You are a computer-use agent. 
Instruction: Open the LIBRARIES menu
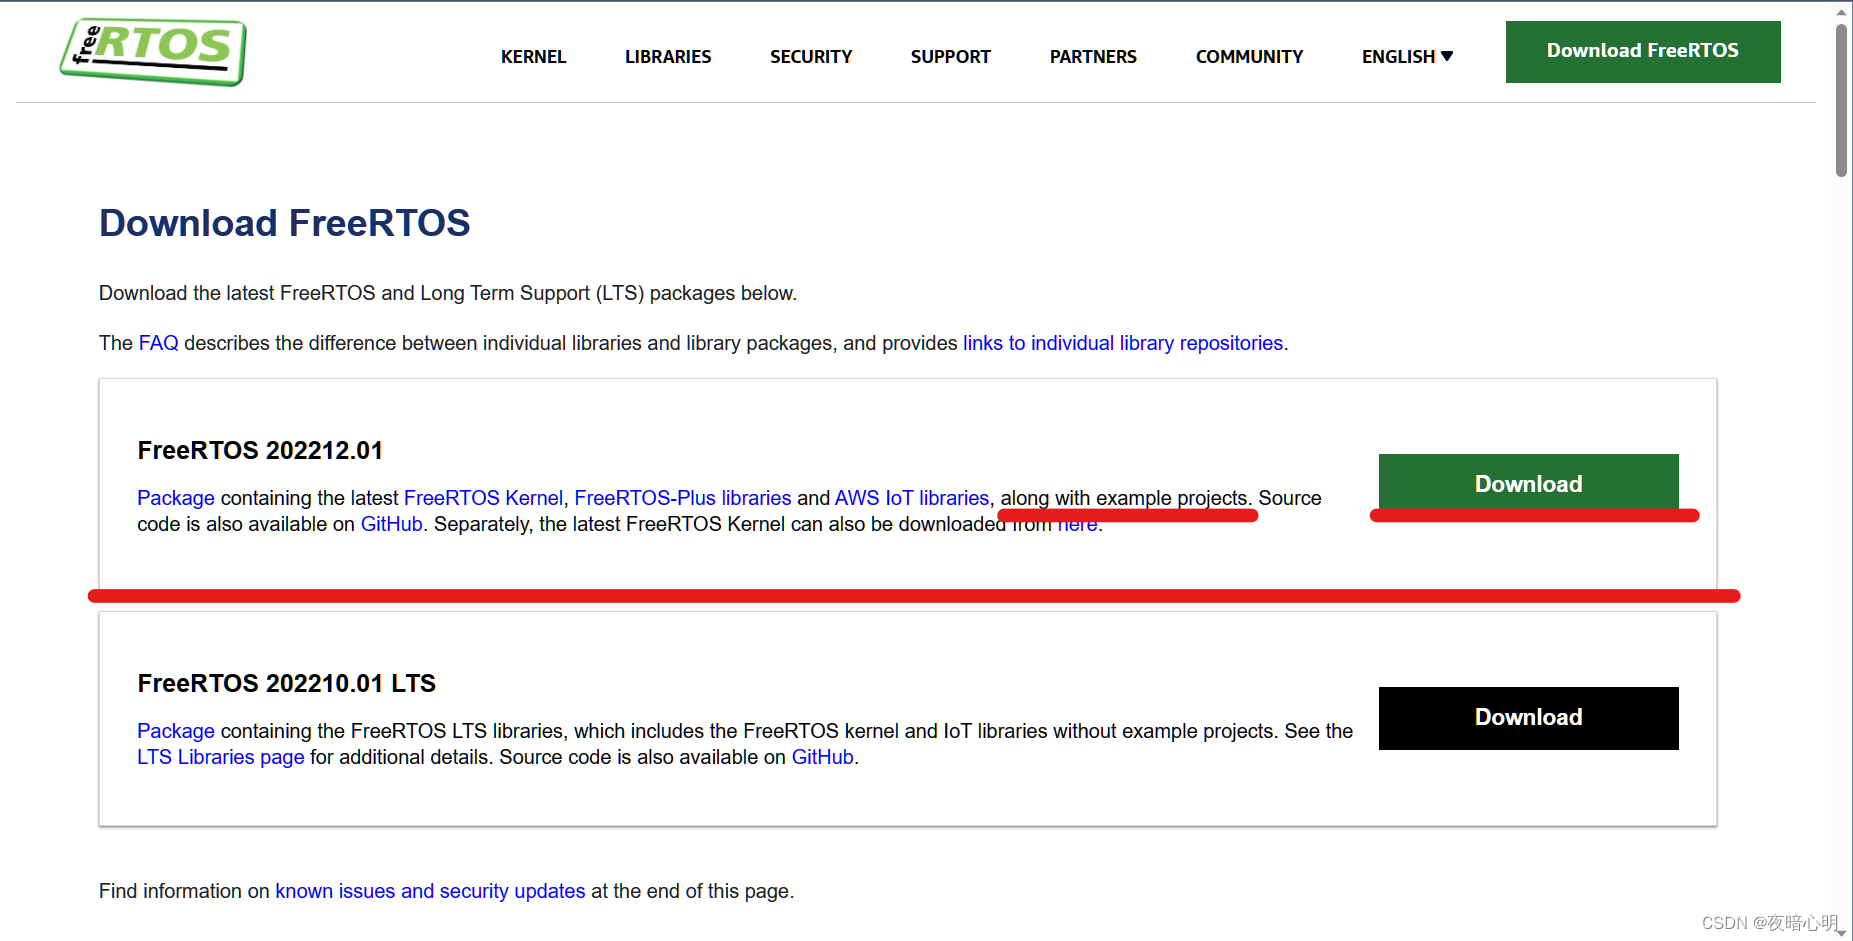pyautogui.click(x=668, y=57)
